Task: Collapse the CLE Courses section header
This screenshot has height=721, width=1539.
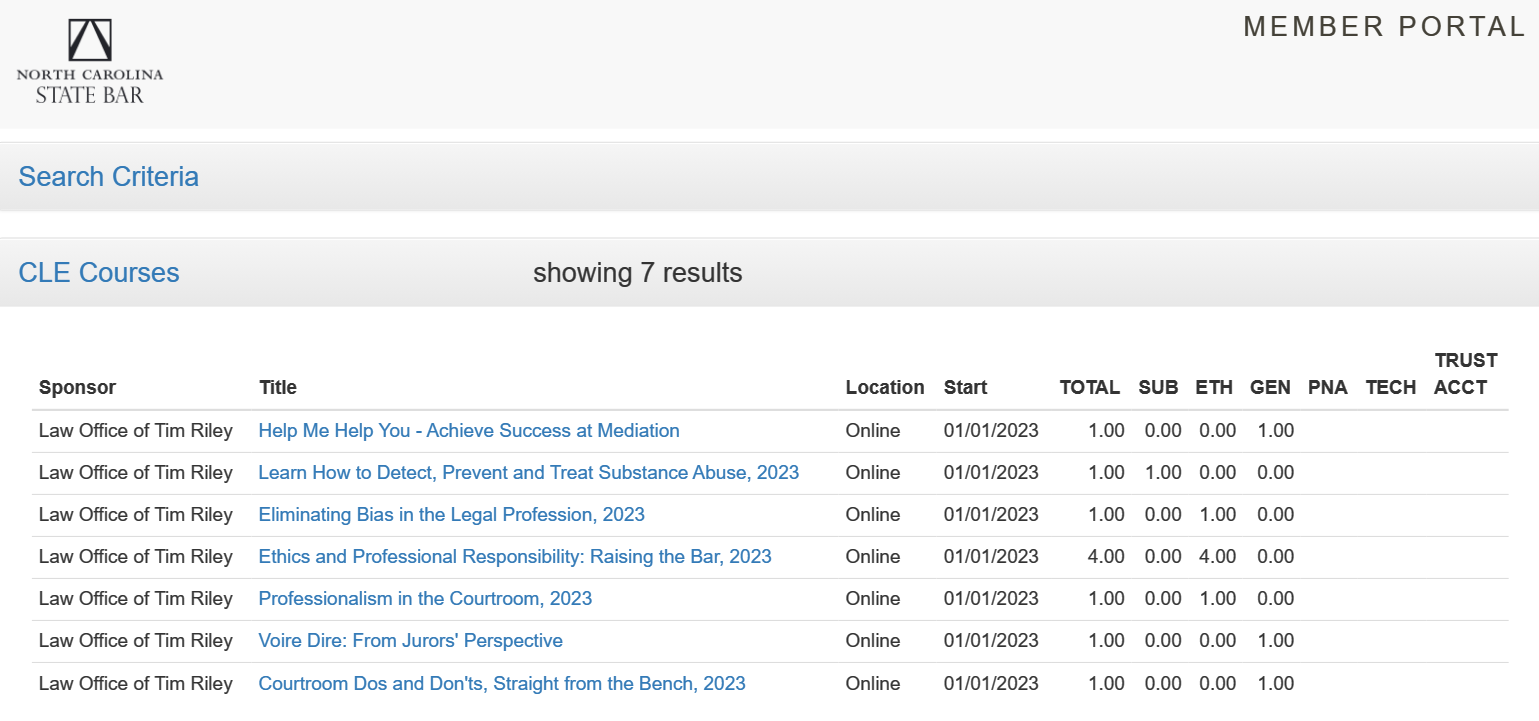Action: click(99, 273)
